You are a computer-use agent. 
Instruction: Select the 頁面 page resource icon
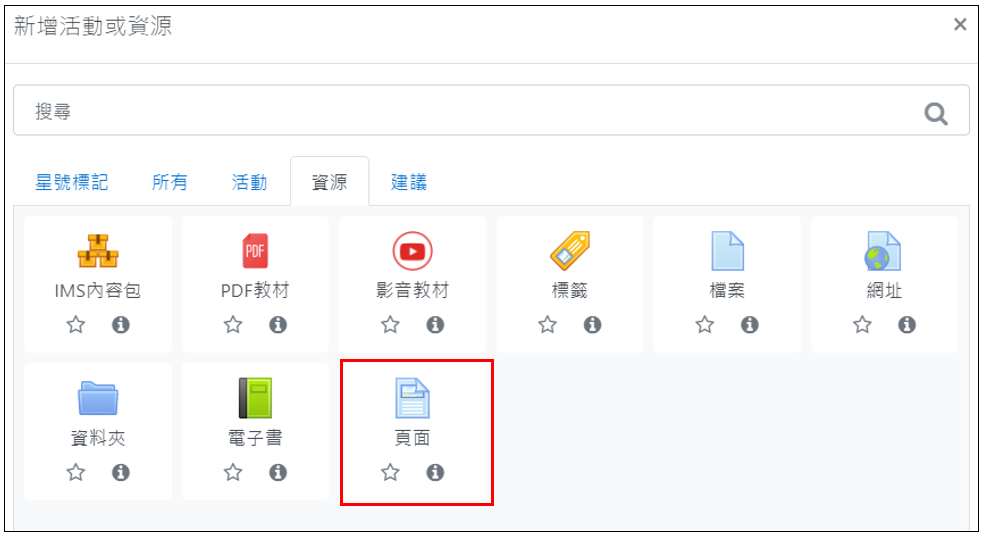click(412, 398)
